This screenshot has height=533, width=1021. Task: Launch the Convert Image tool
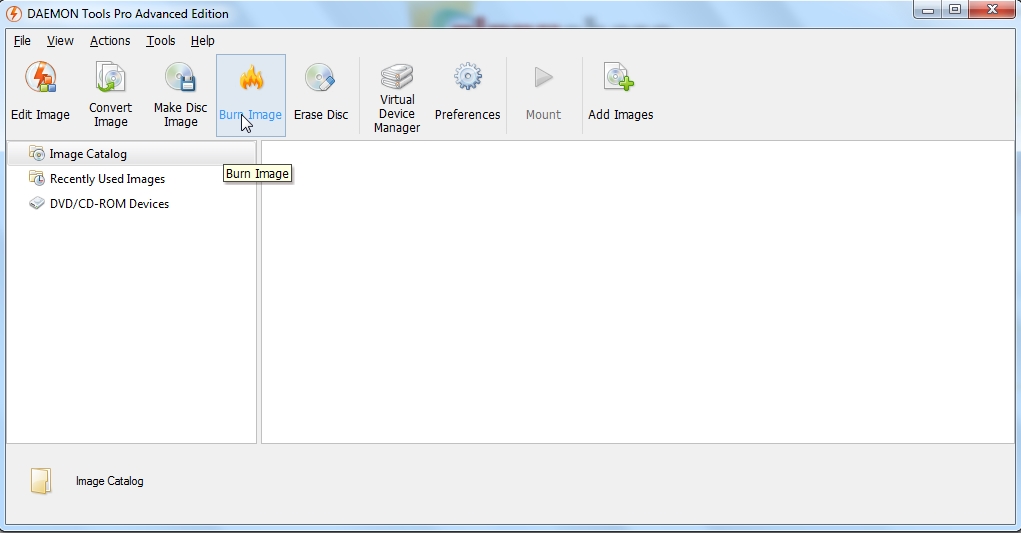pos(110,95)
